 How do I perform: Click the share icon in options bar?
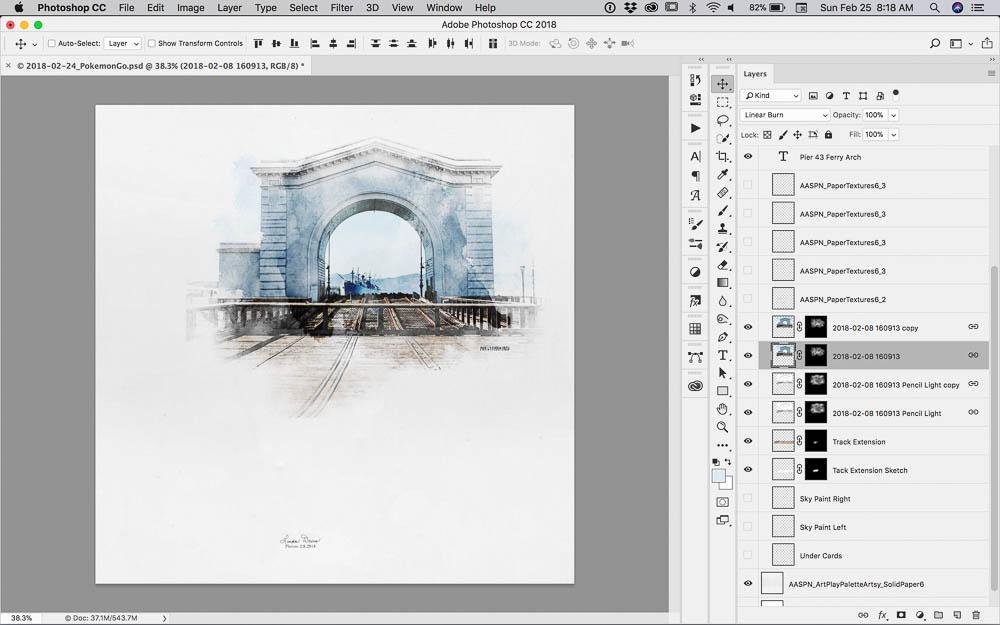(987, 43)
